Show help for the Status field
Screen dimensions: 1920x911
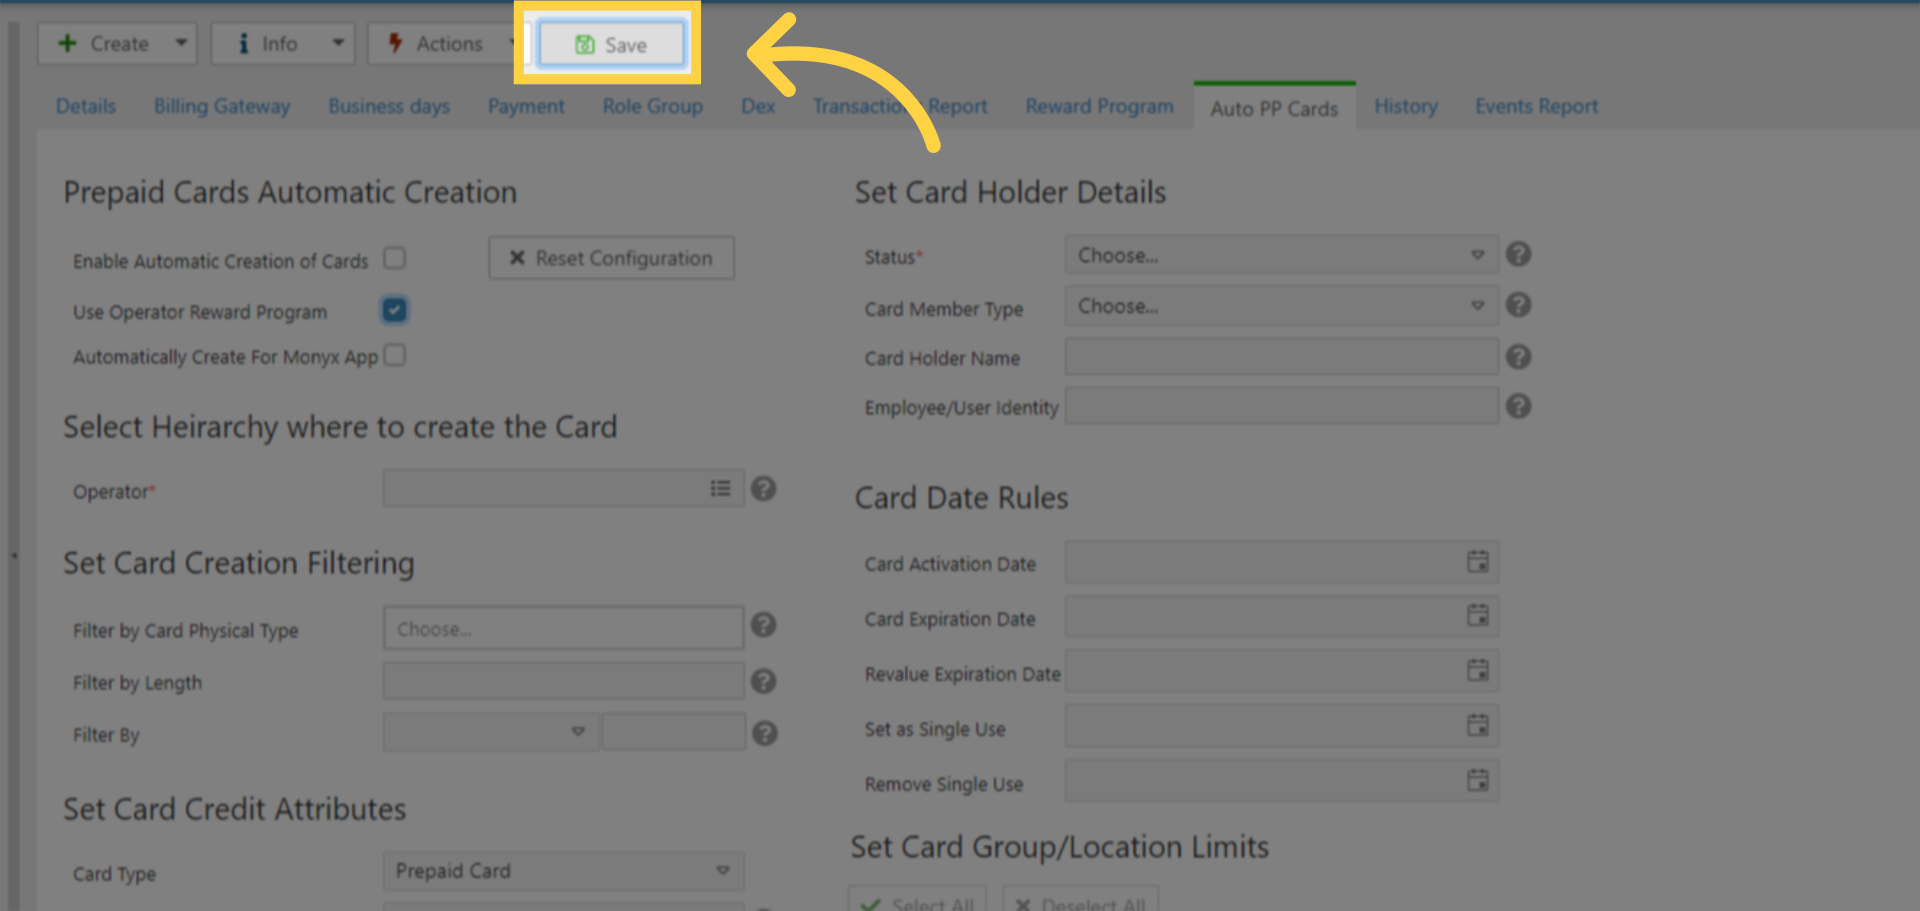point(1518,254)
